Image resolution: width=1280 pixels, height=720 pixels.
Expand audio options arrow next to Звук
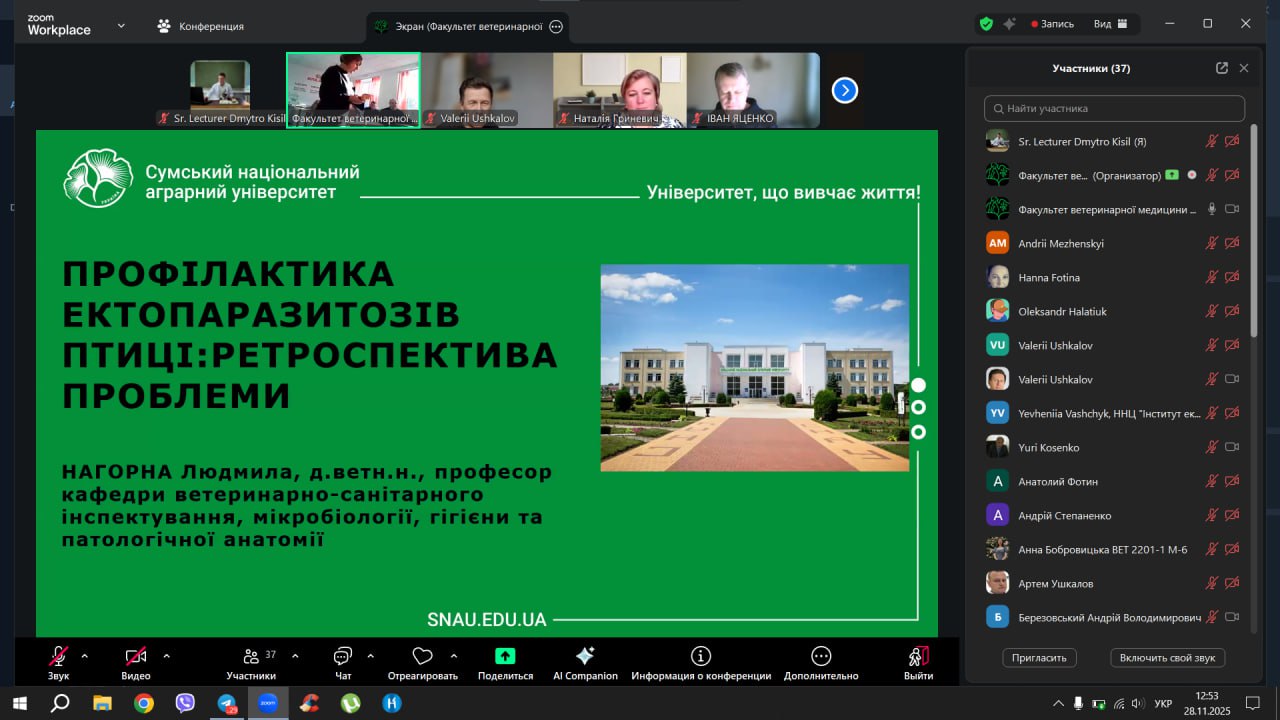tap(85, 656)
